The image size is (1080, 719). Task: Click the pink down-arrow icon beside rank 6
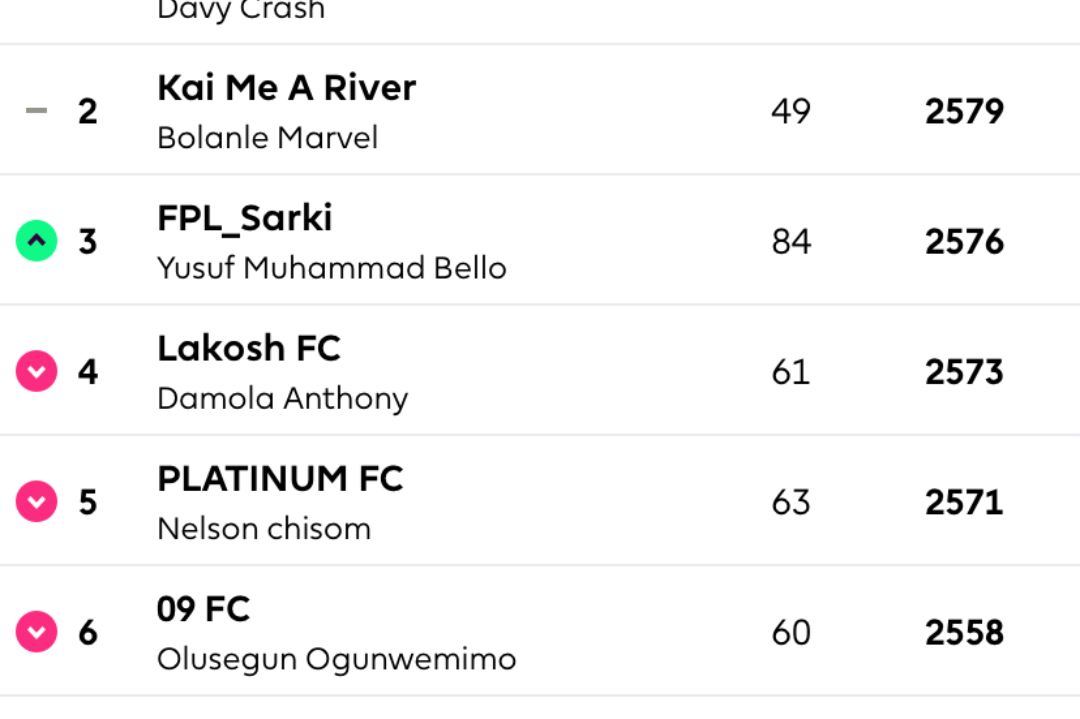(37, 632)
